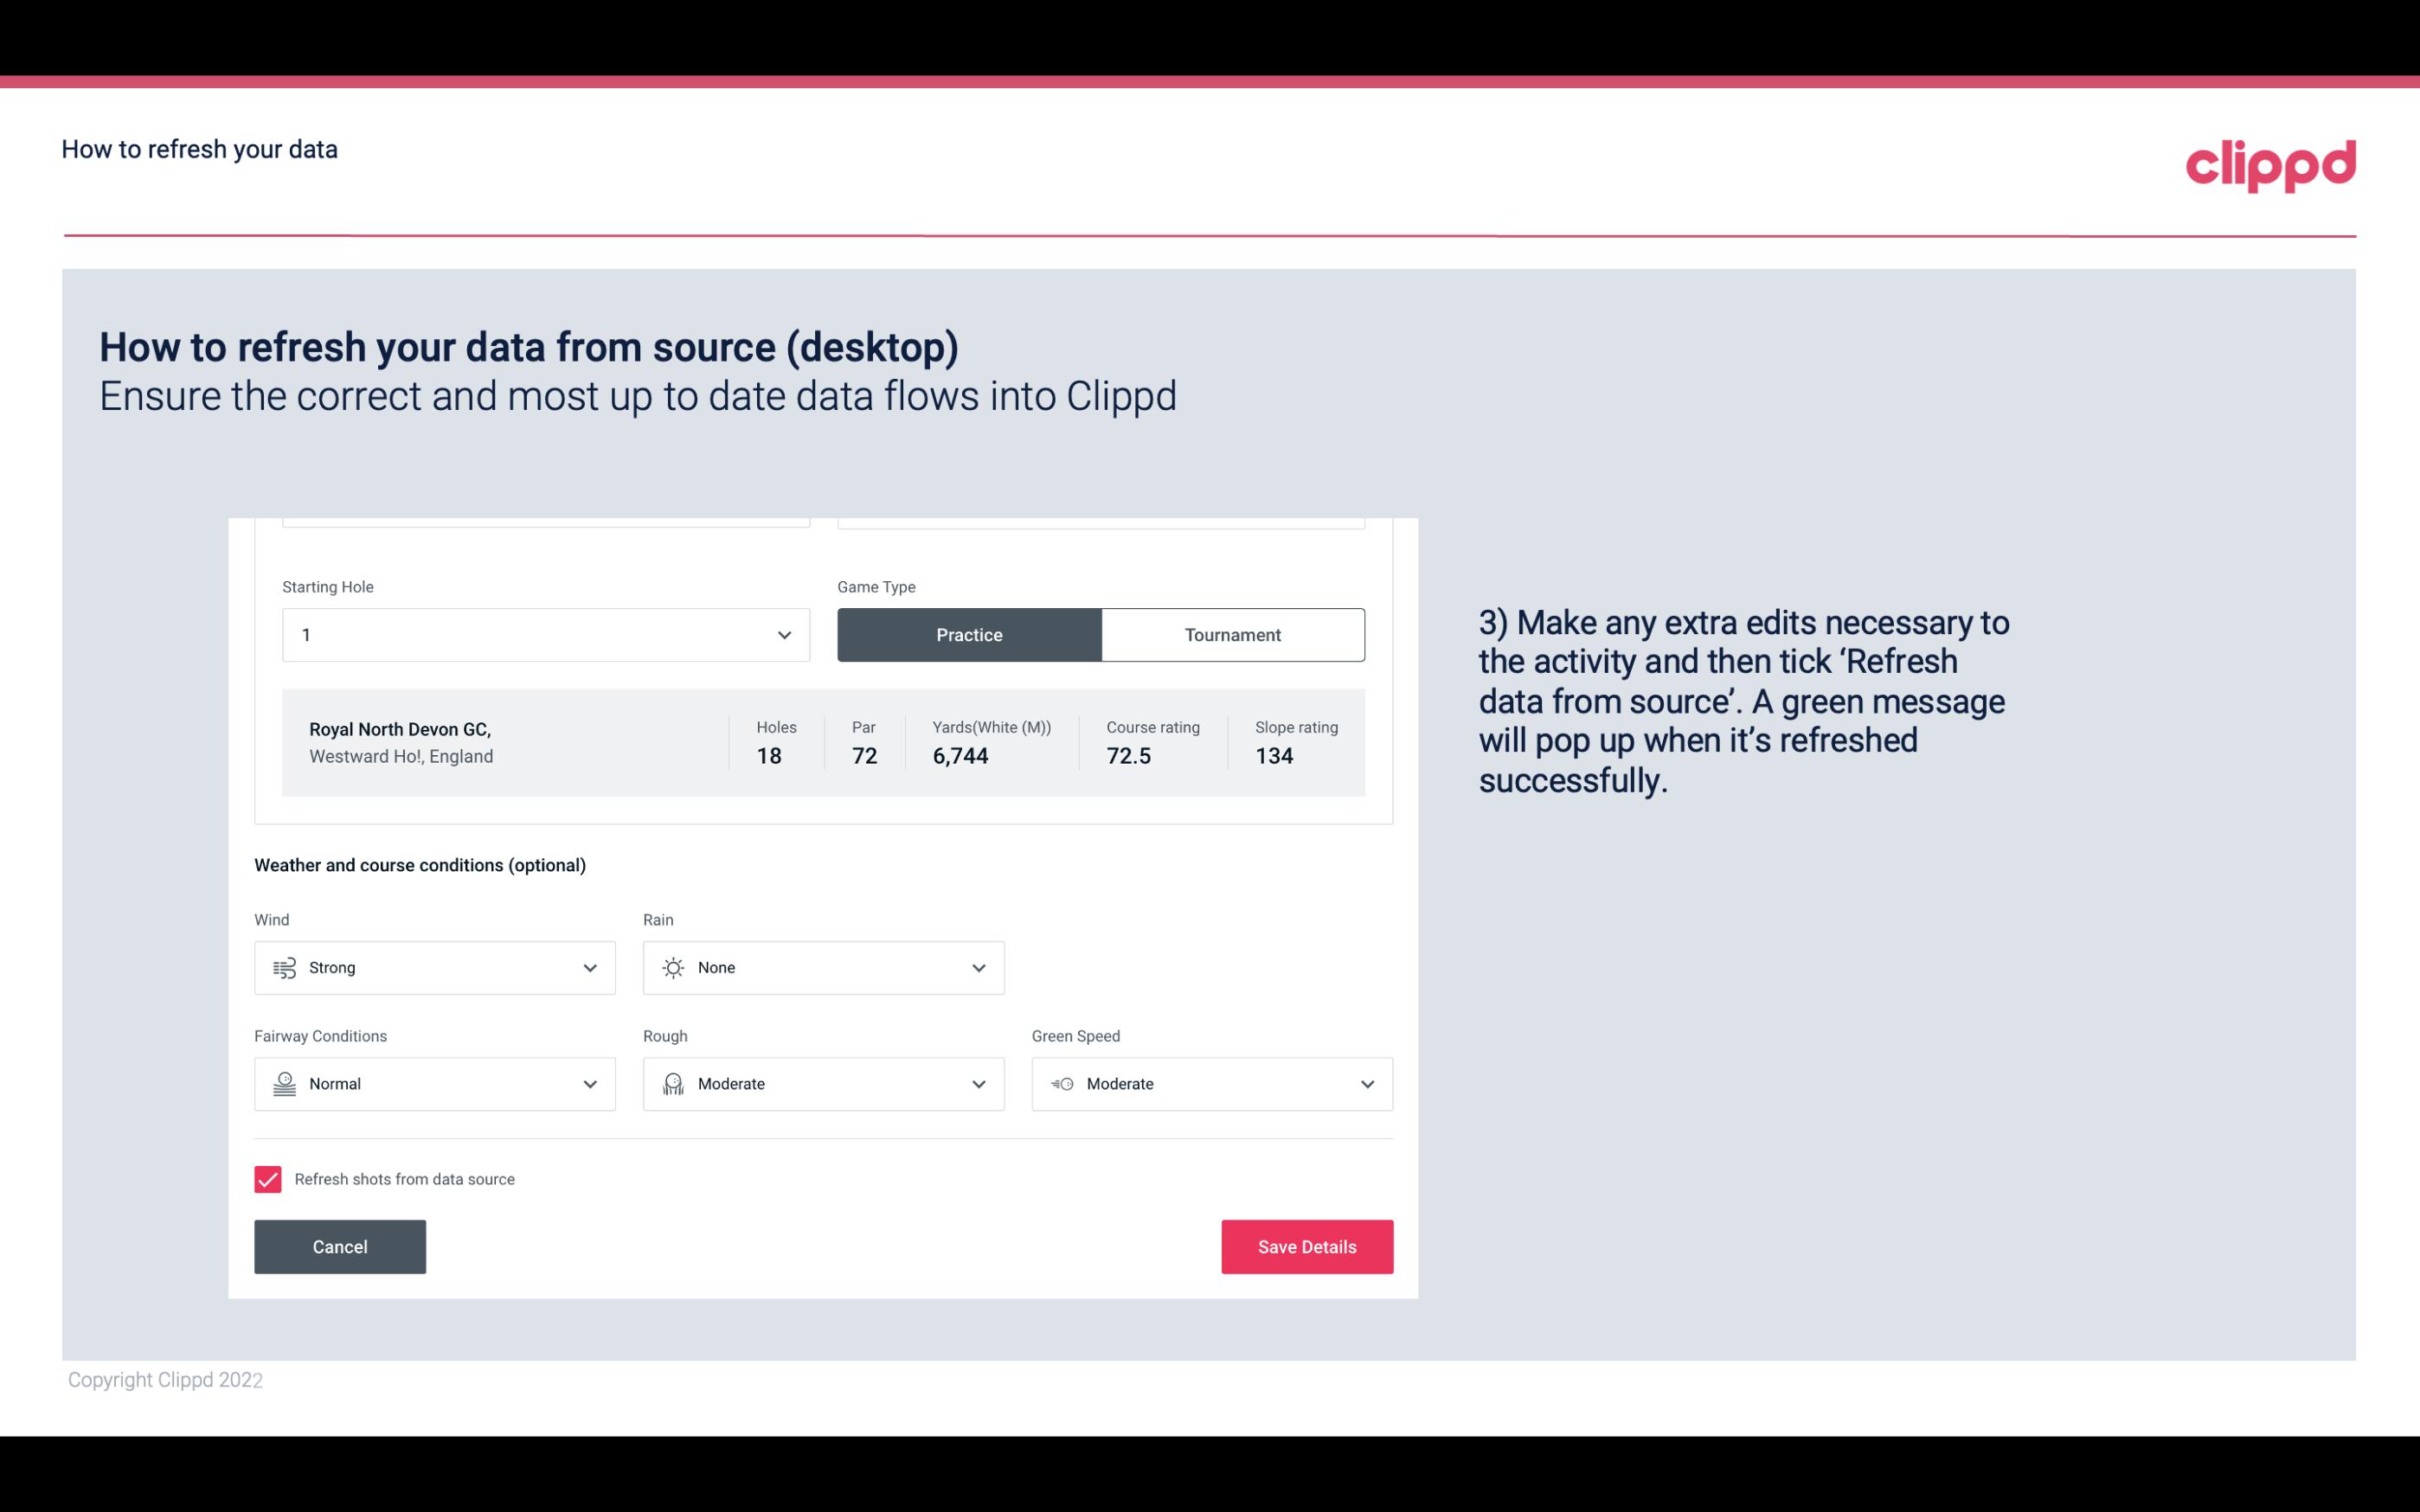Screen dimensions: 2420x1512
Task: Click the wind condition icon
Action: pos(284,967)
